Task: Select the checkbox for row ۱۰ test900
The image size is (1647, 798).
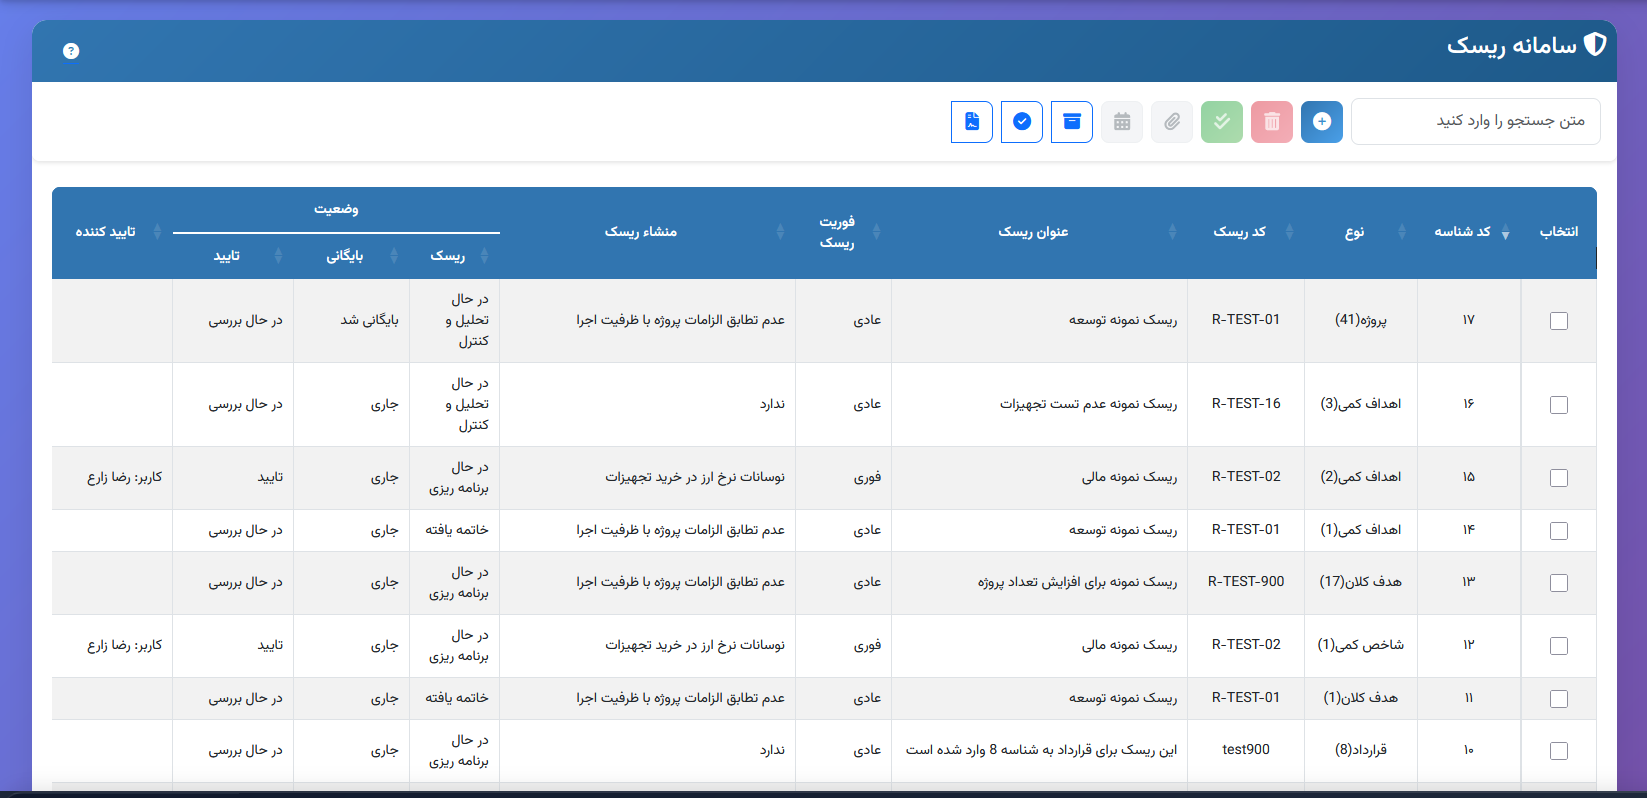Action: (1559, 751)
